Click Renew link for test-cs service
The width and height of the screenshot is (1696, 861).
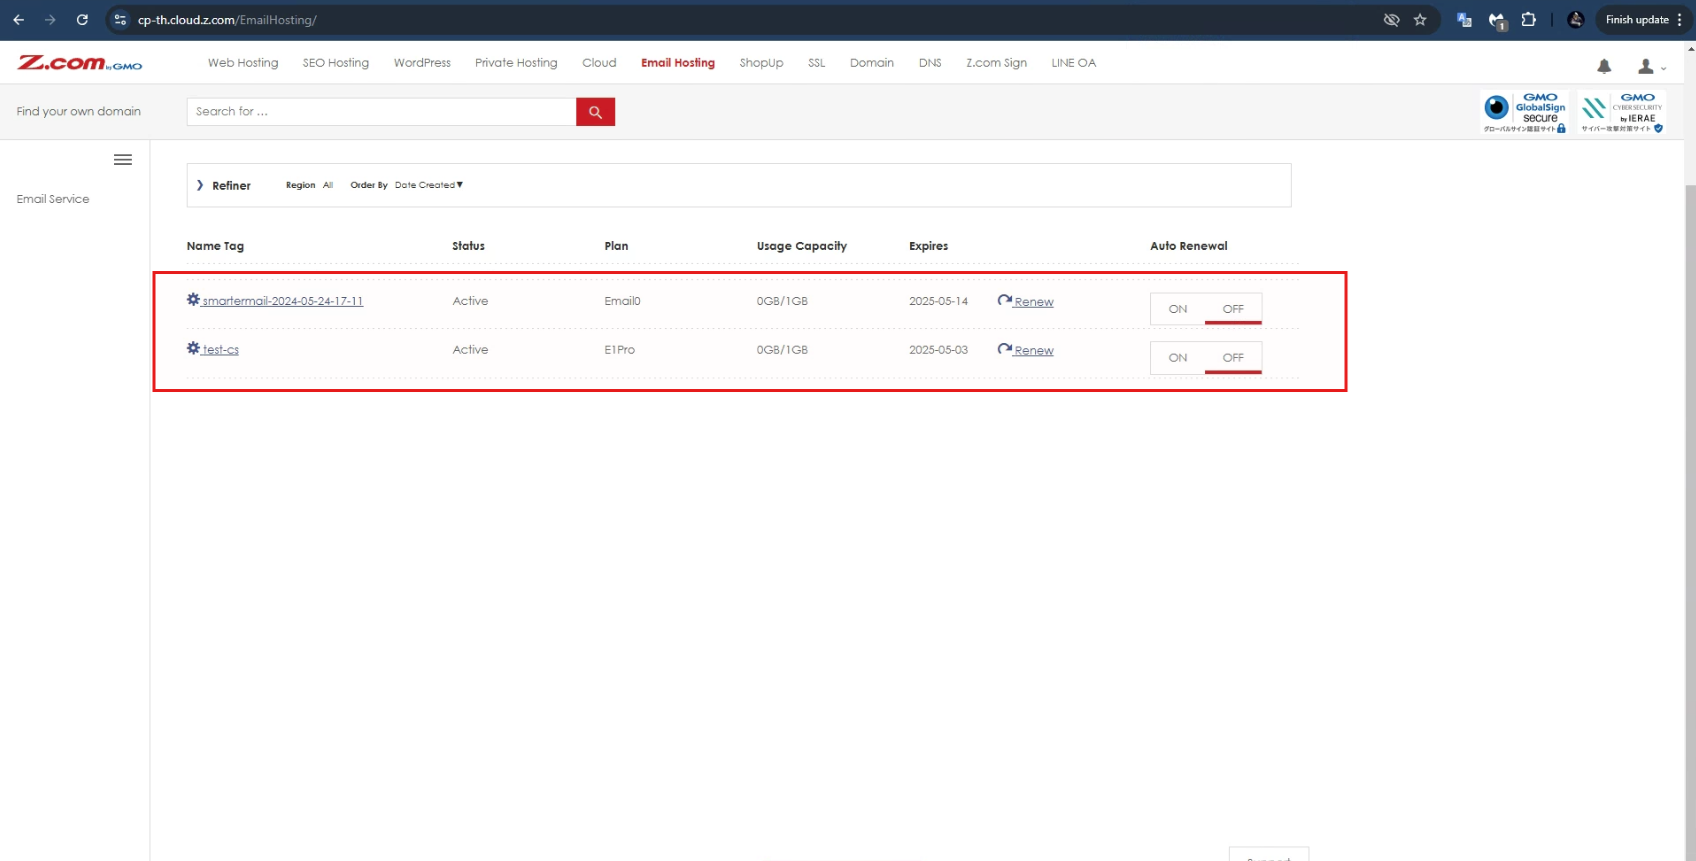pyautogui.click(x=1034, y=351)
